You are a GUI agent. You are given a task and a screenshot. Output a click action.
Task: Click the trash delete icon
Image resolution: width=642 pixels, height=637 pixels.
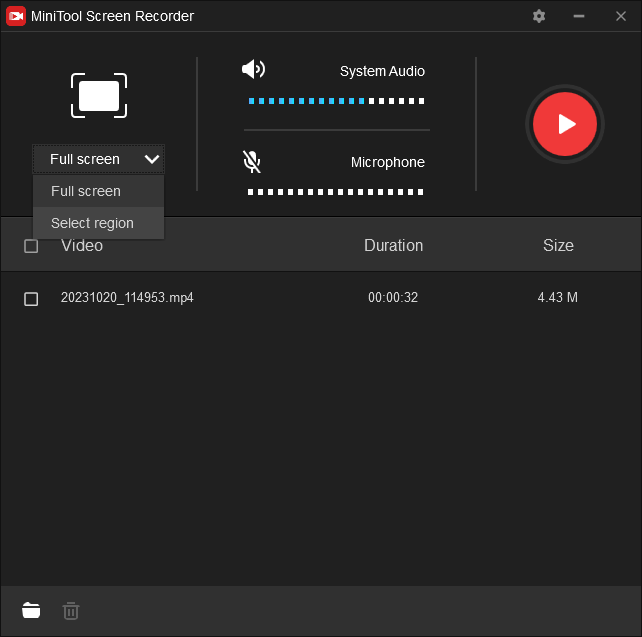coord(71,610)
